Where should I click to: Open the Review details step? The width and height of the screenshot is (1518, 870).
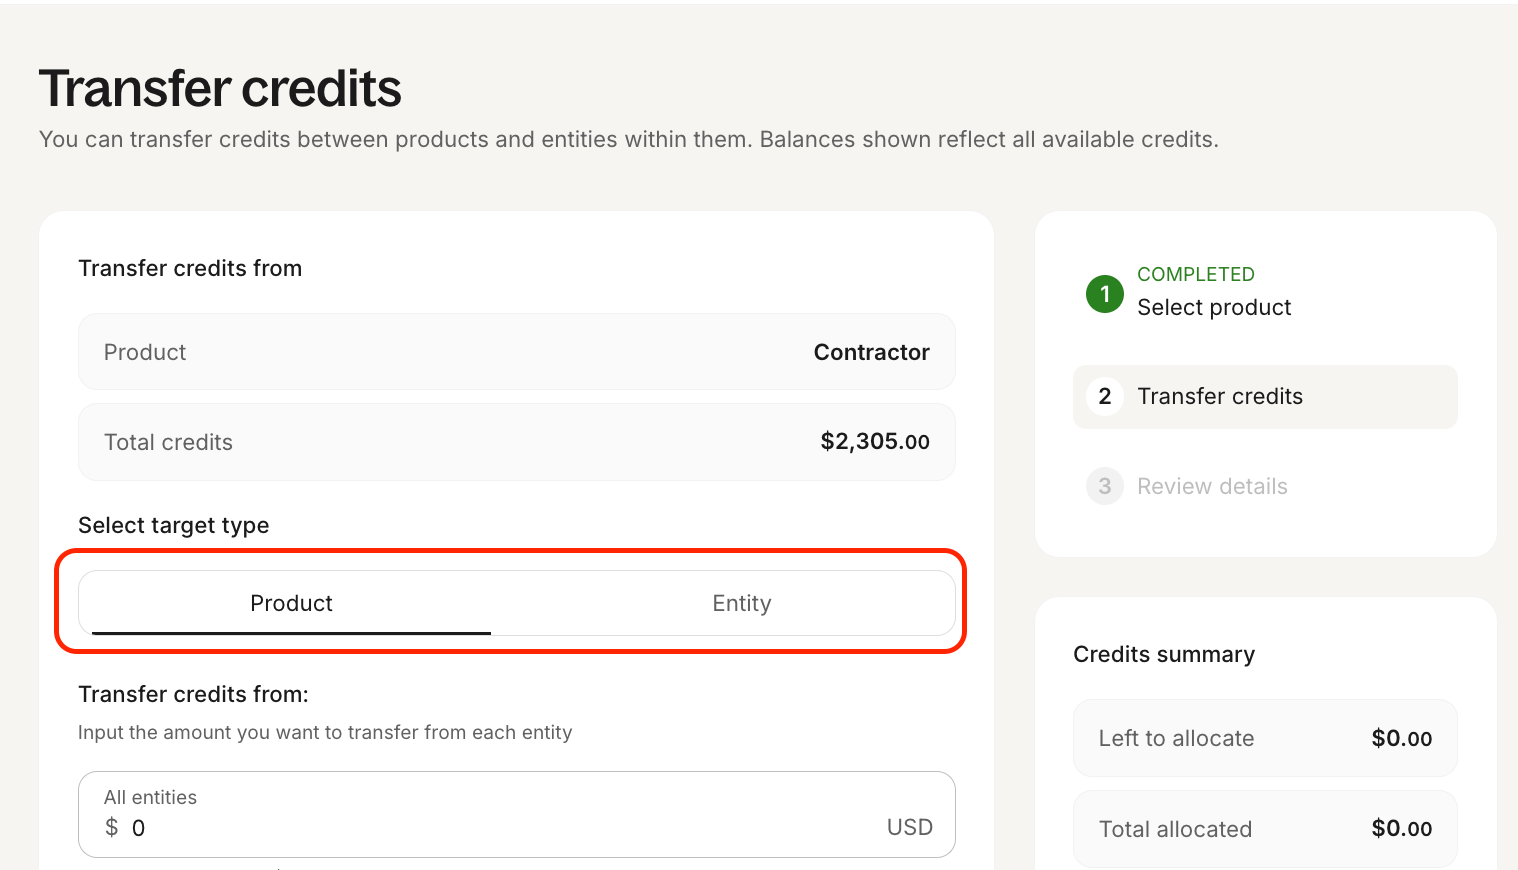click(x=1212, y=487)
